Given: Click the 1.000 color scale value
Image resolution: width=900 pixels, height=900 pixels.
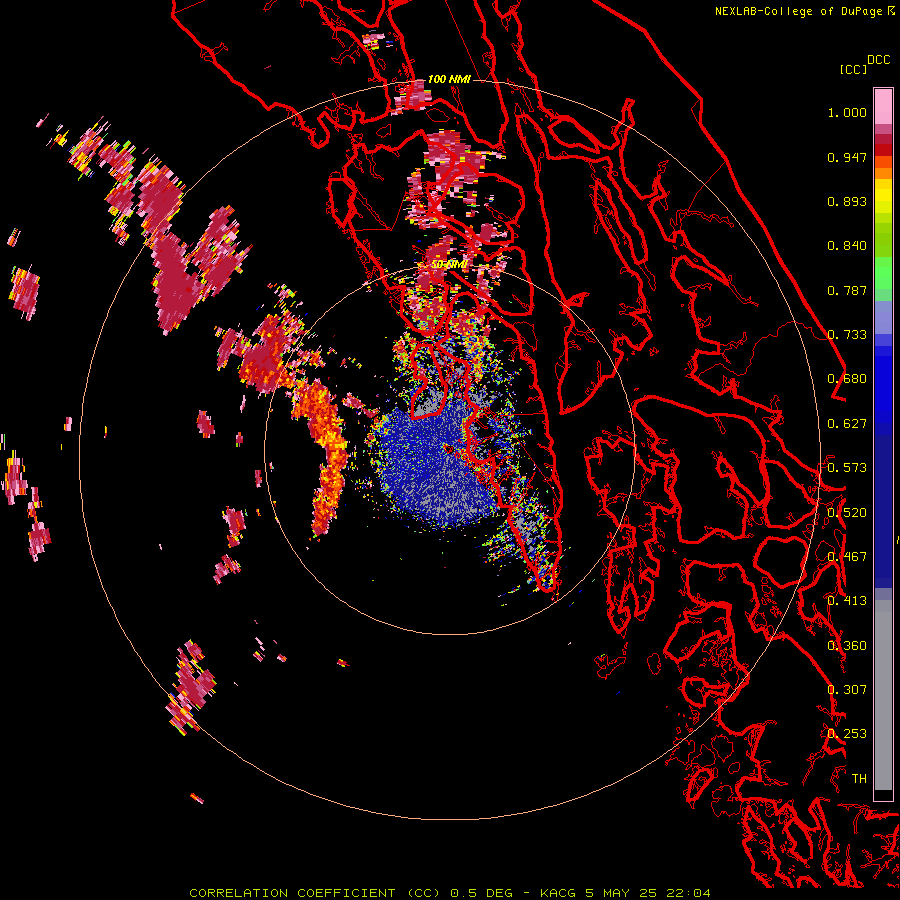Looking at the screenshot, I should point(847,112).
